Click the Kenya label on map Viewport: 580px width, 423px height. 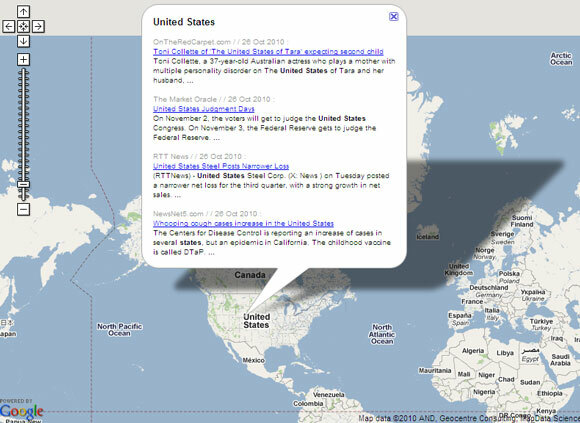546,411
